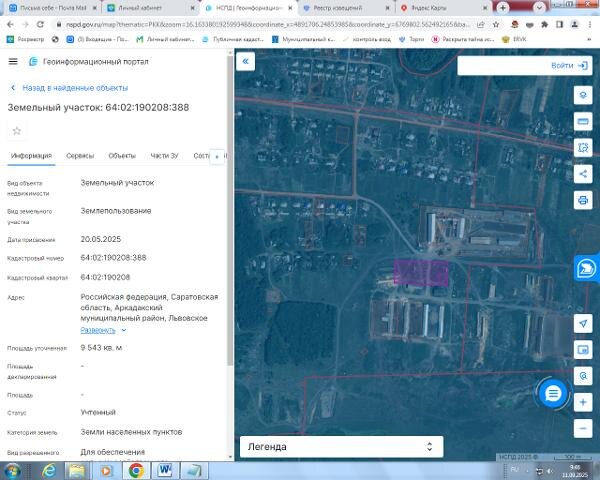
Task: Click the date value 20.05.2025
Action: pos(101,239)
